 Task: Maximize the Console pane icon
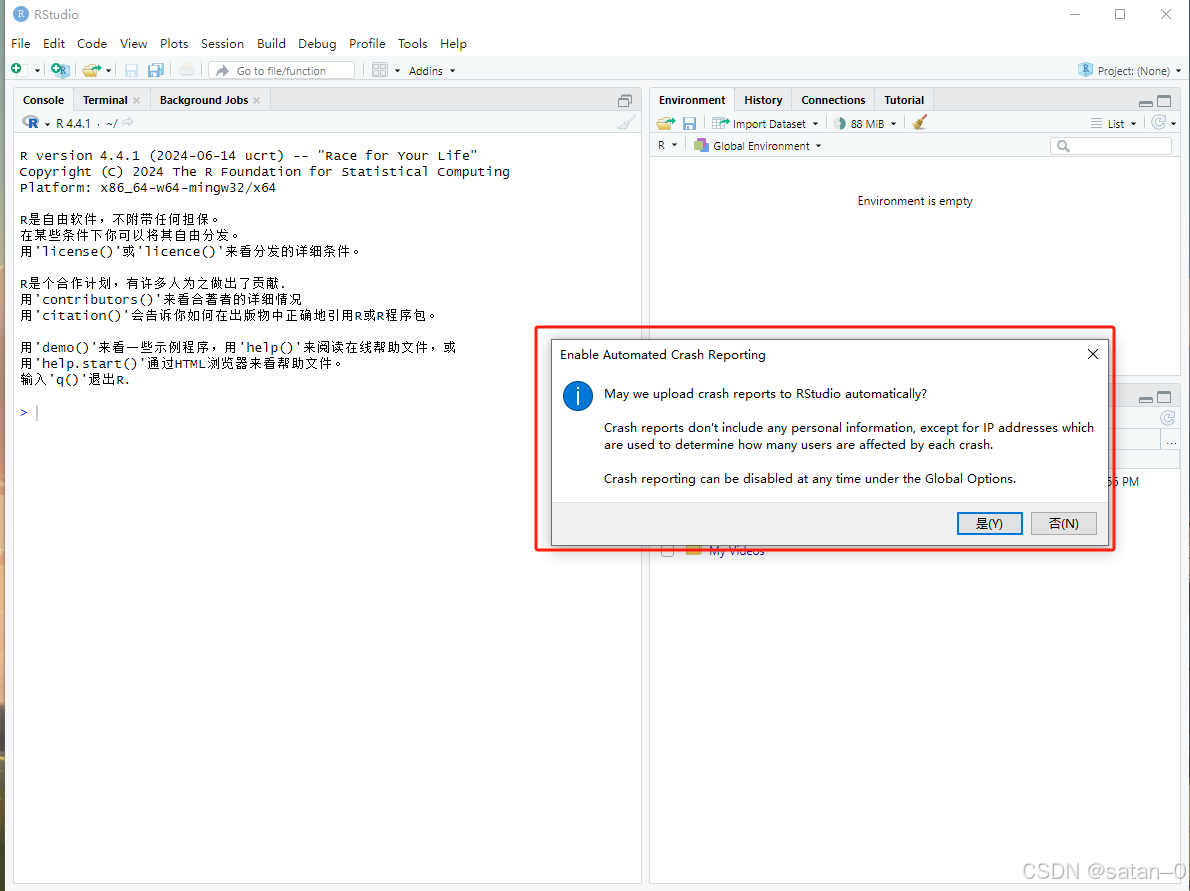coord(625,100)
